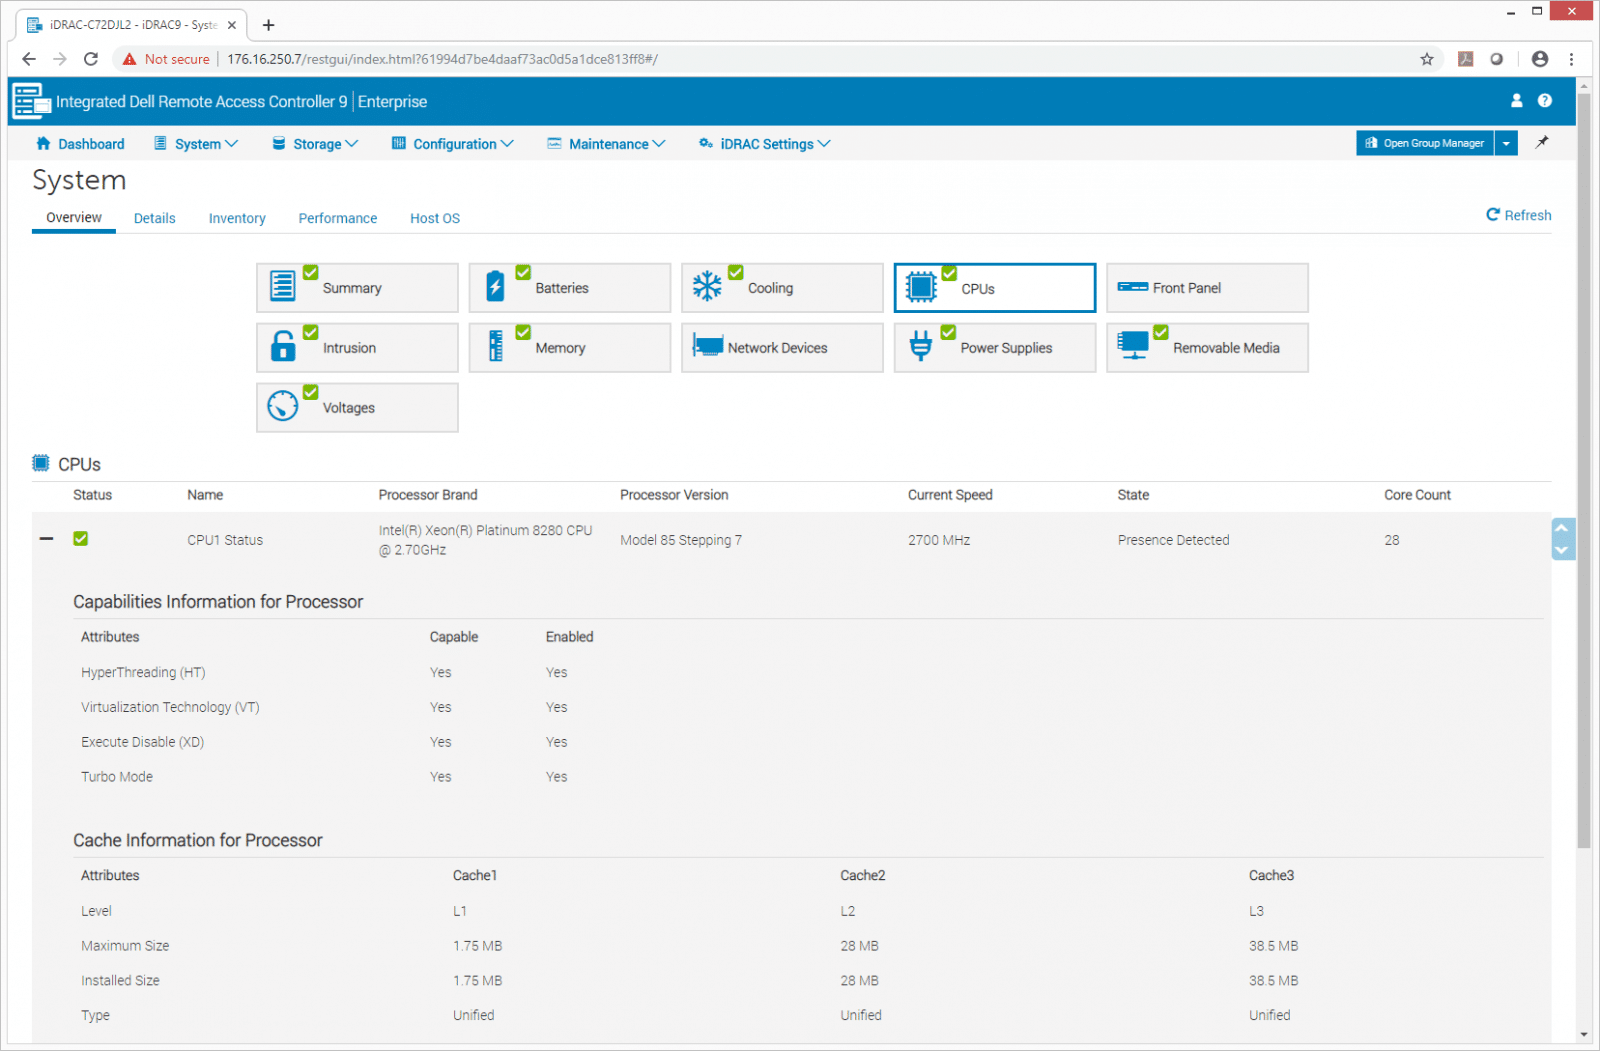This screenshot has width=1600, height=1051.
Task: Expand the Storage dropdown menu
Action: click(x=315, y=144)
